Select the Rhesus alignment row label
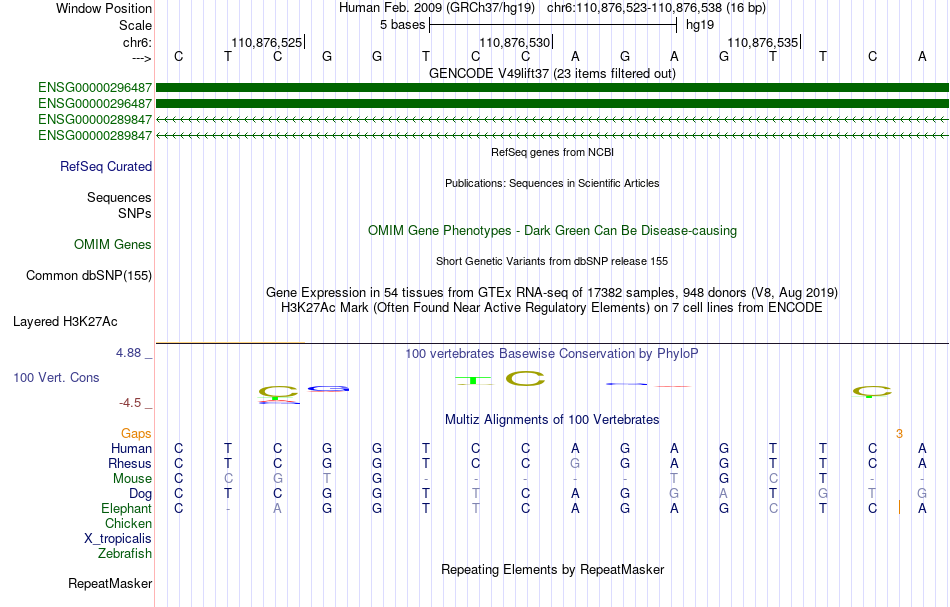 pos(130,464)
